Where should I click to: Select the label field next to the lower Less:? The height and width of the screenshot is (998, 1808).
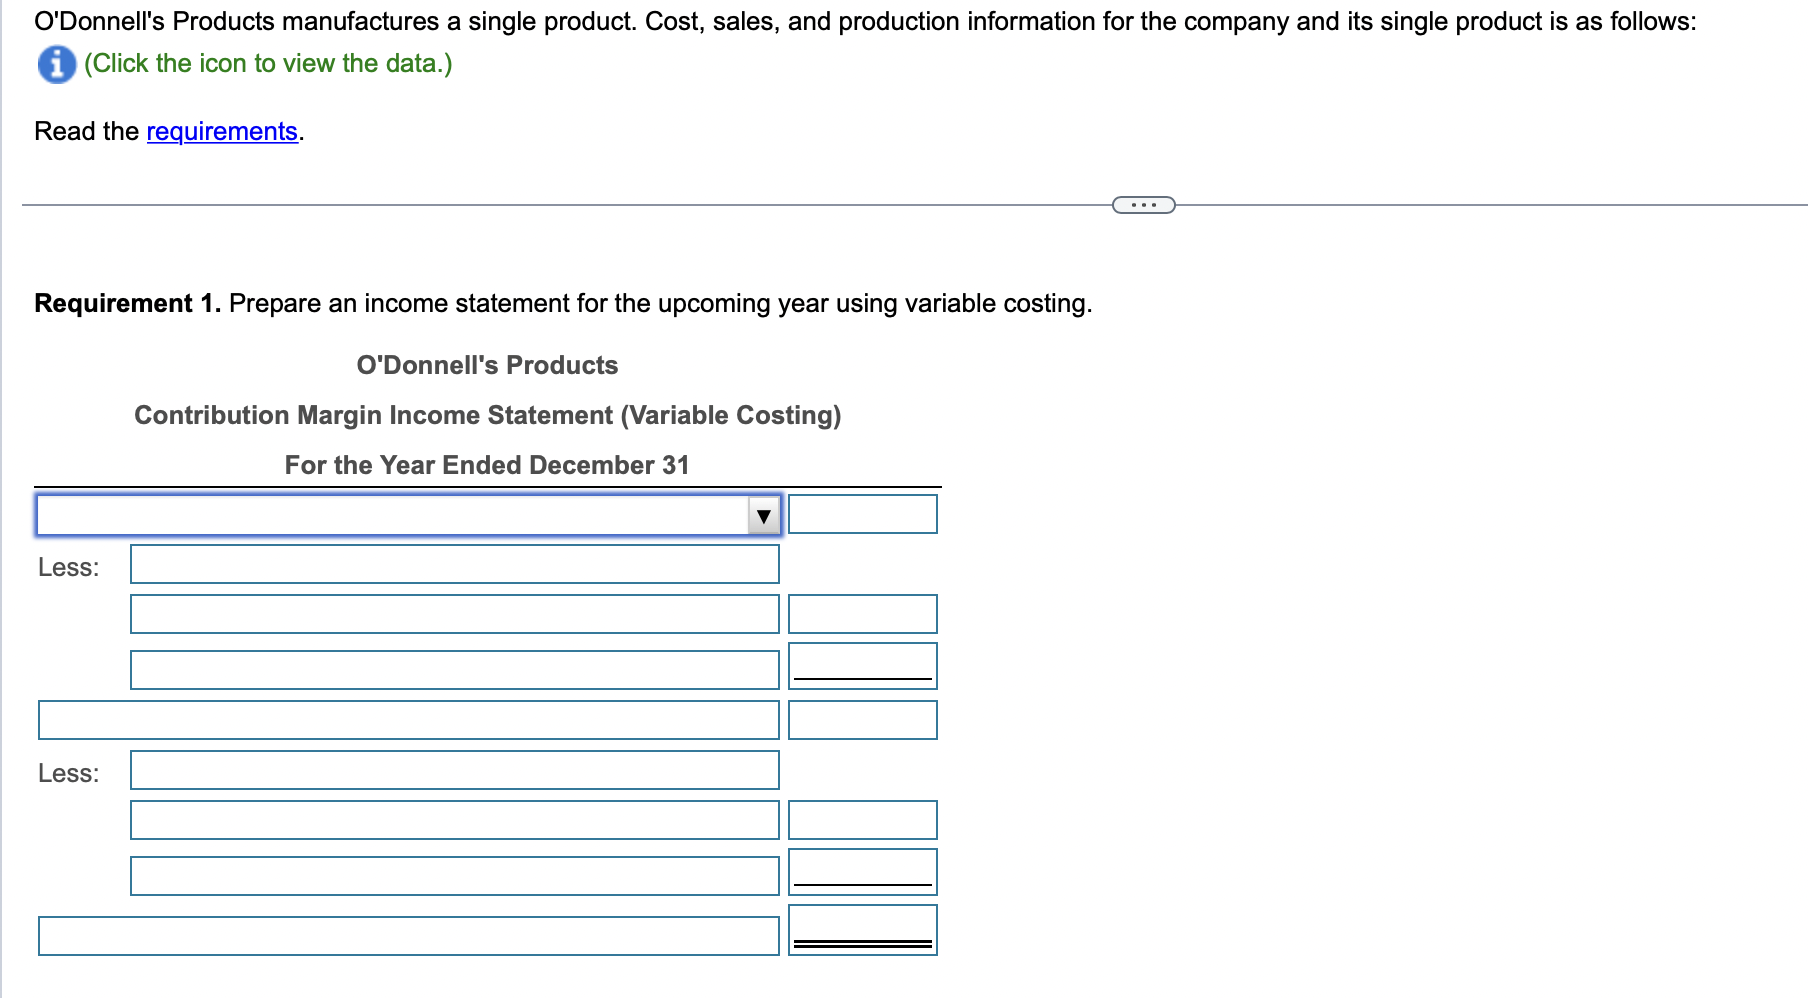pos(455,770)
